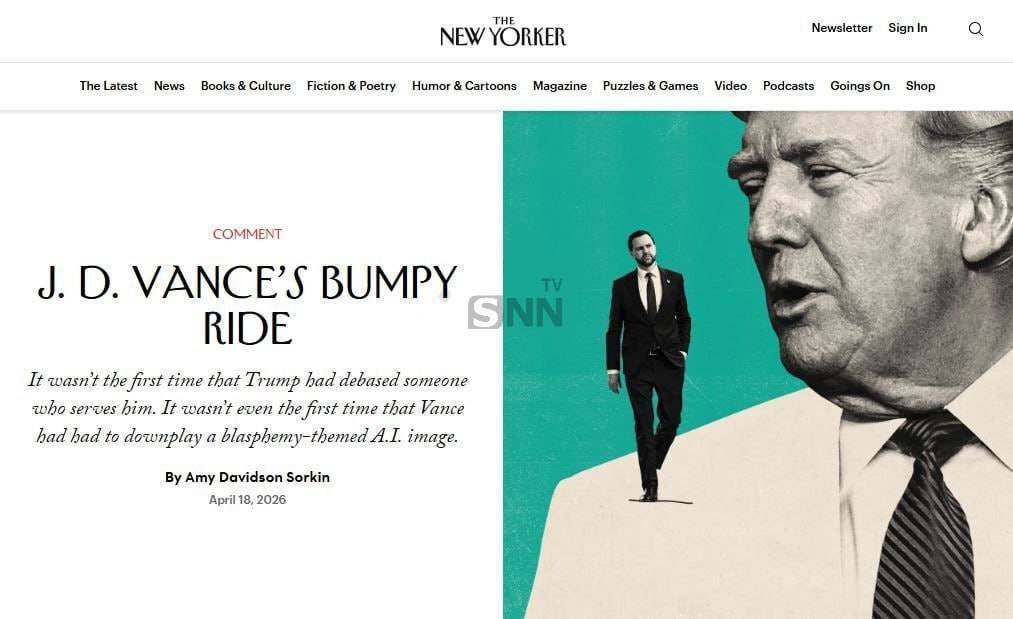Open the Video section

pos(731,86)
